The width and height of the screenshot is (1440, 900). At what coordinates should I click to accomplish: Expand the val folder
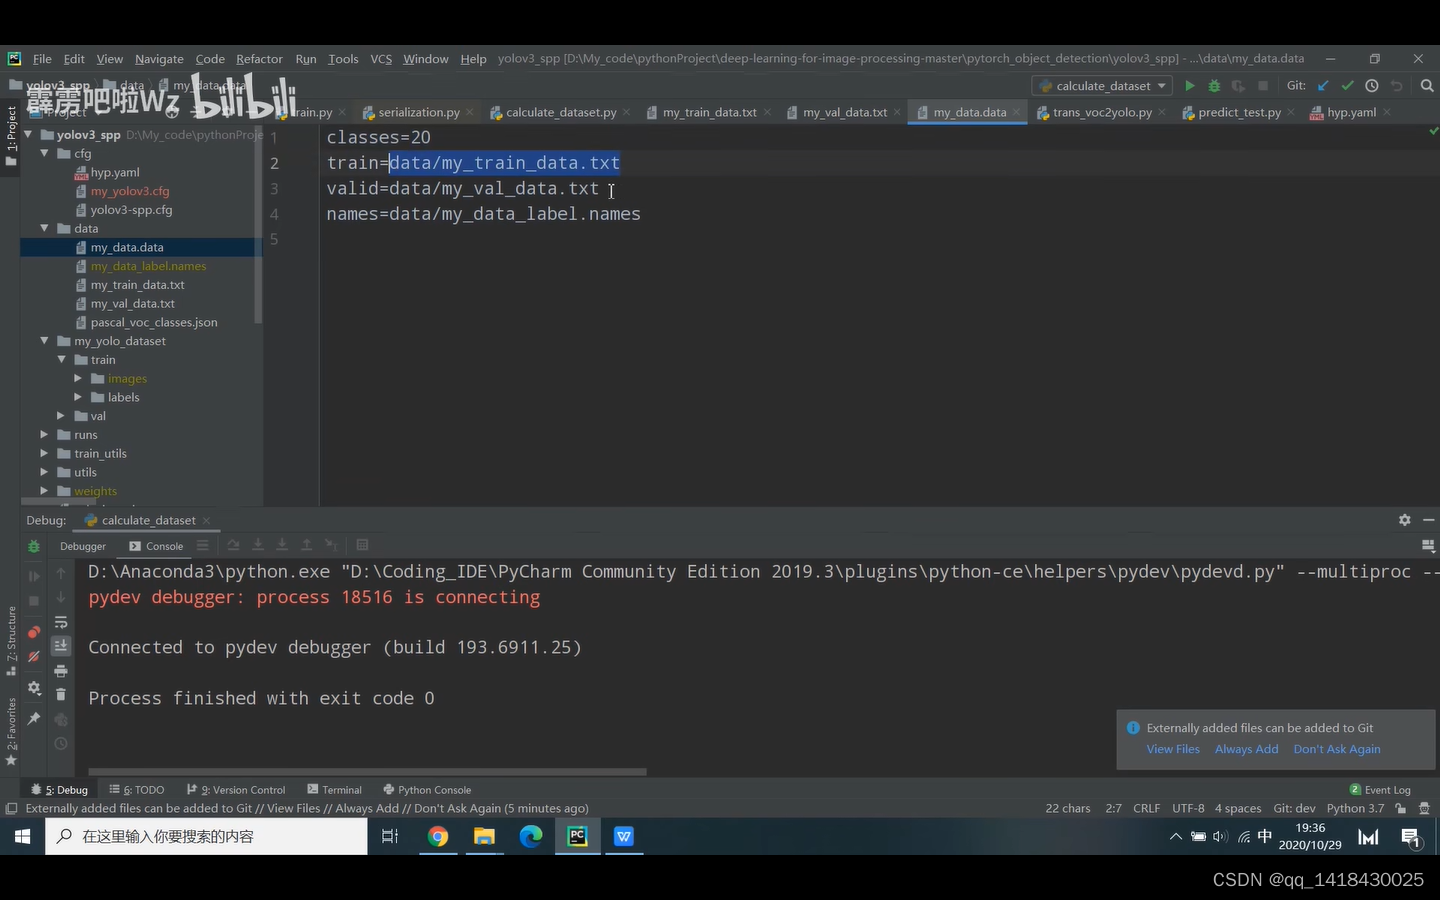61,416
